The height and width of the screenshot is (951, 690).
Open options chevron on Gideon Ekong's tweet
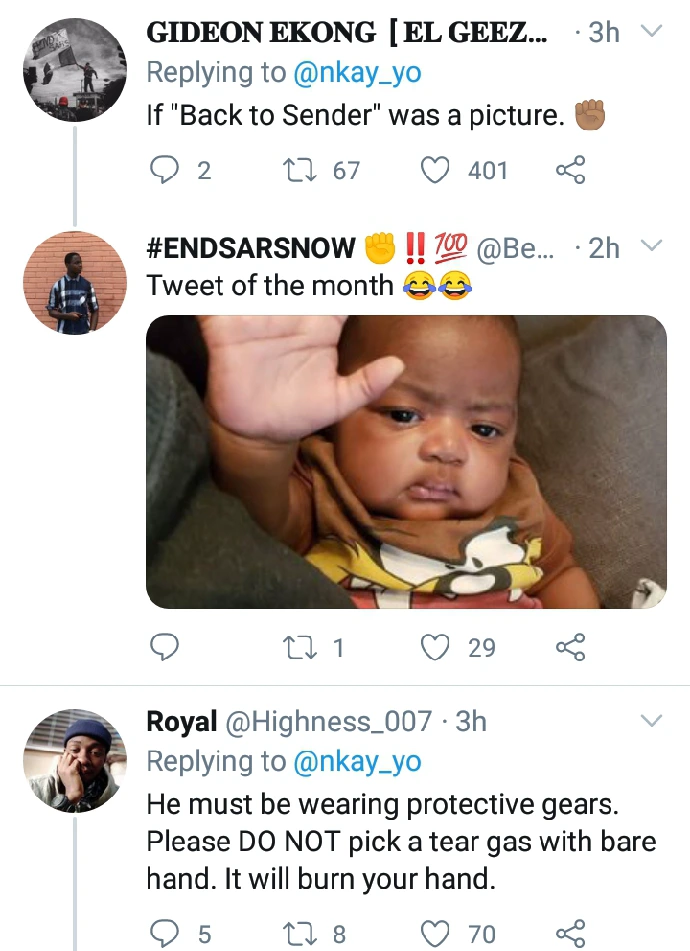click(x=651, y=33)
